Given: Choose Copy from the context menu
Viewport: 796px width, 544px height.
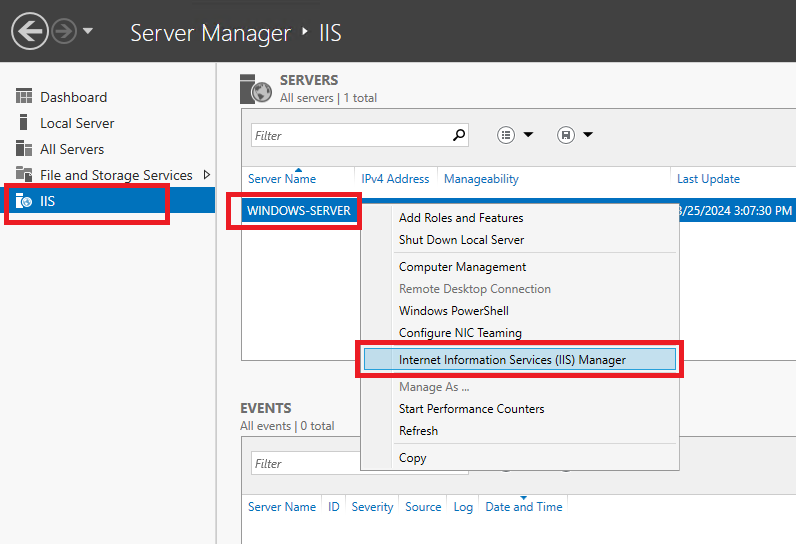Looking at the screenshot, I should 413,458.
